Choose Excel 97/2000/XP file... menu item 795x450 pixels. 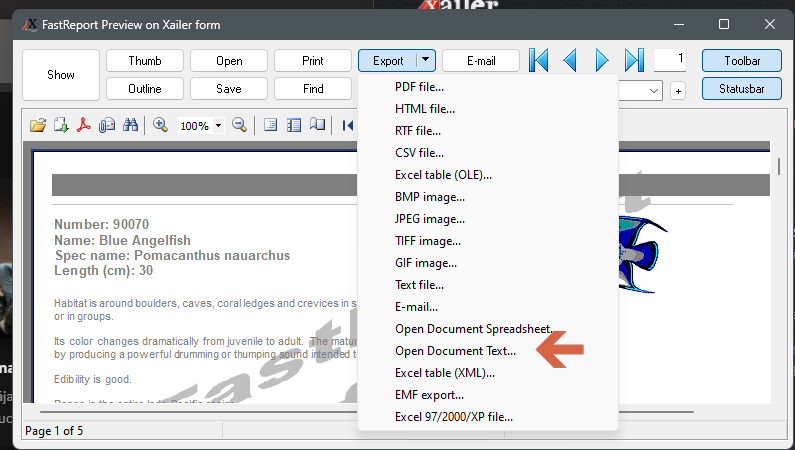click(488, 417)
